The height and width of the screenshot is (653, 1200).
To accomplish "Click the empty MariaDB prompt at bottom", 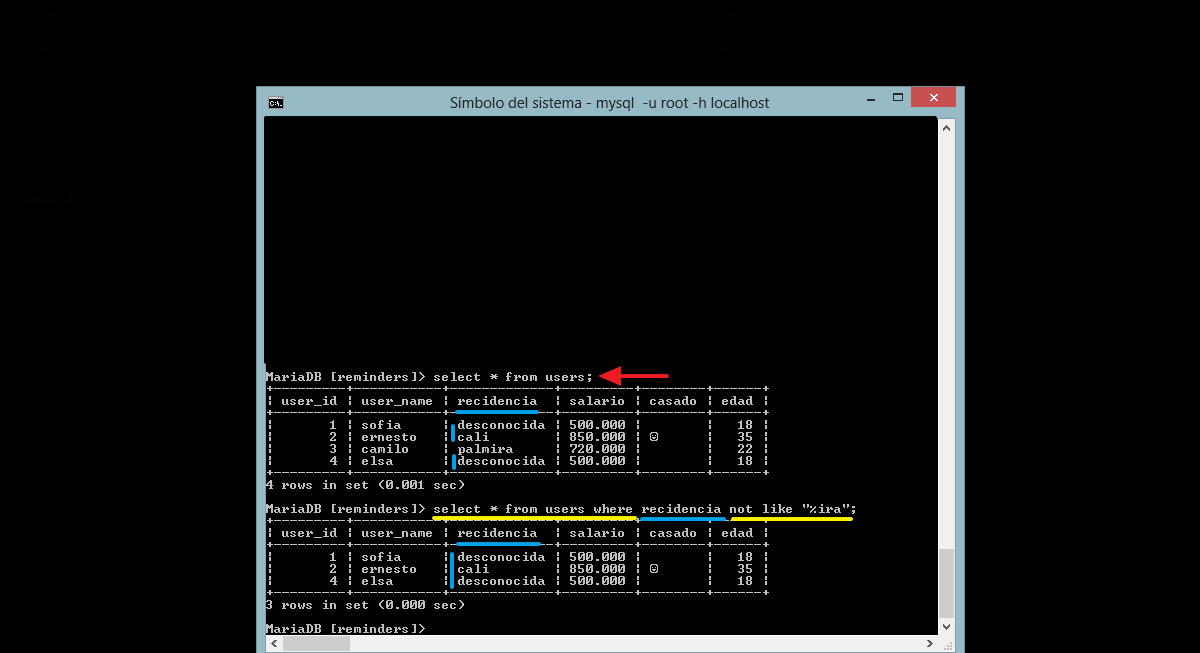I will click(345, 629).
